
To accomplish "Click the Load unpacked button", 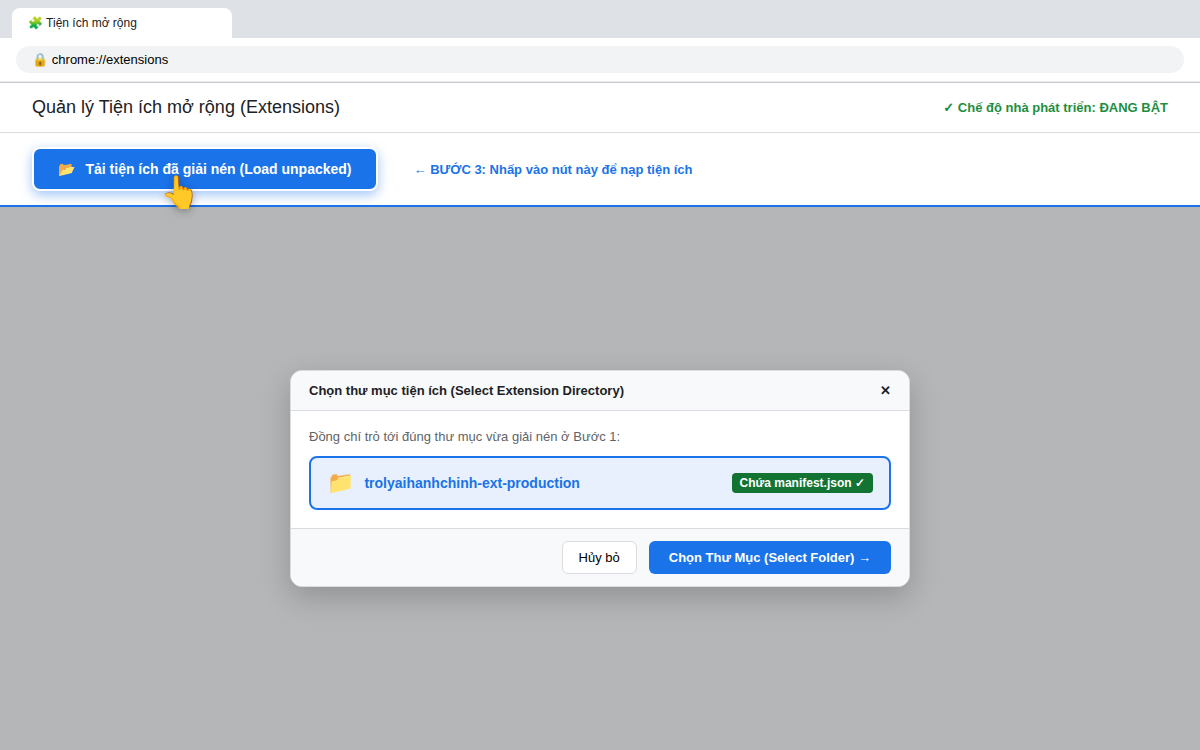I will [x=205, y=169].
